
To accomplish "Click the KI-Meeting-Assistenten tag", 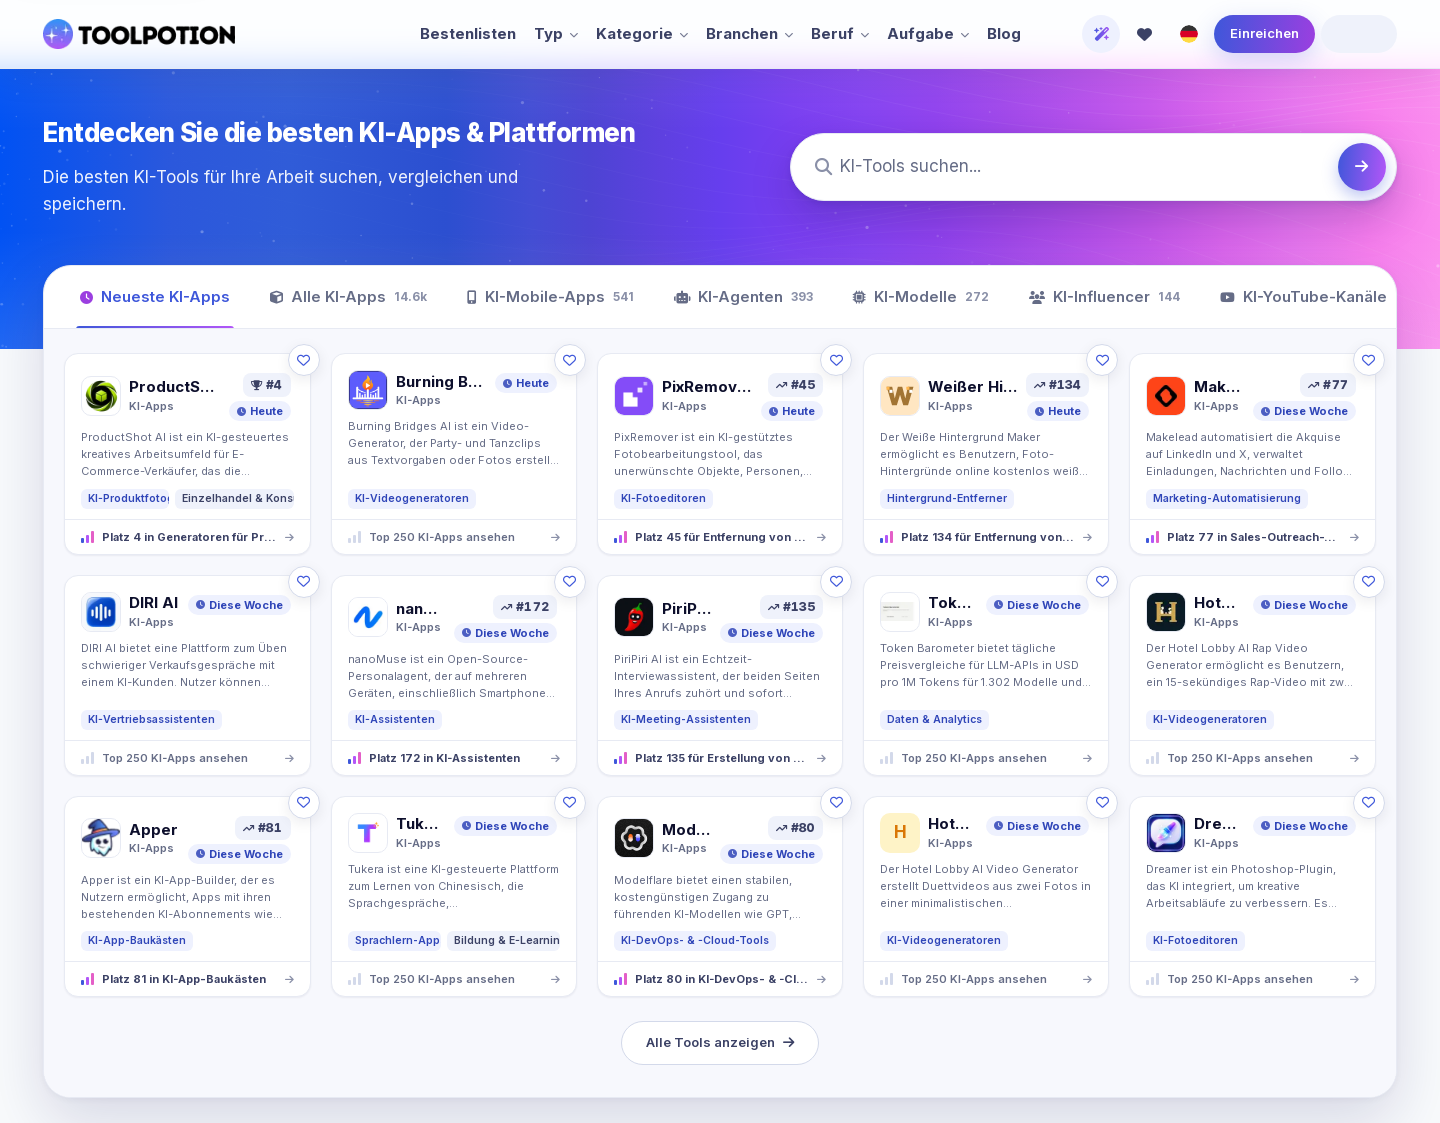I will [x=686, y=719].
